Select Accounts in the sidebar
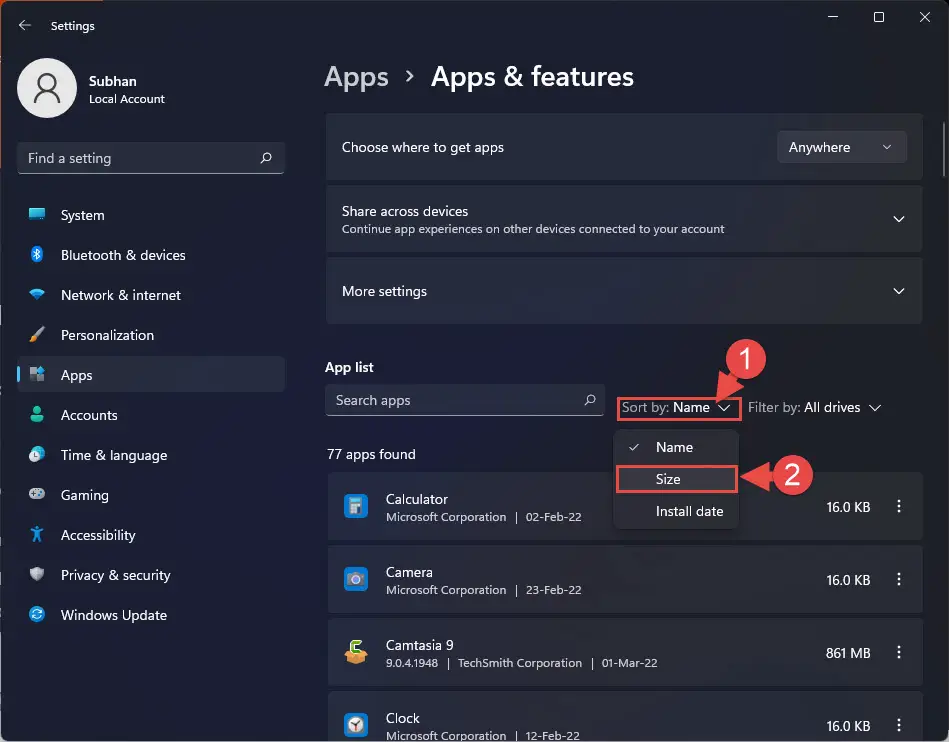The width and height of the screenshot is (949, 742). click(151, 415)
